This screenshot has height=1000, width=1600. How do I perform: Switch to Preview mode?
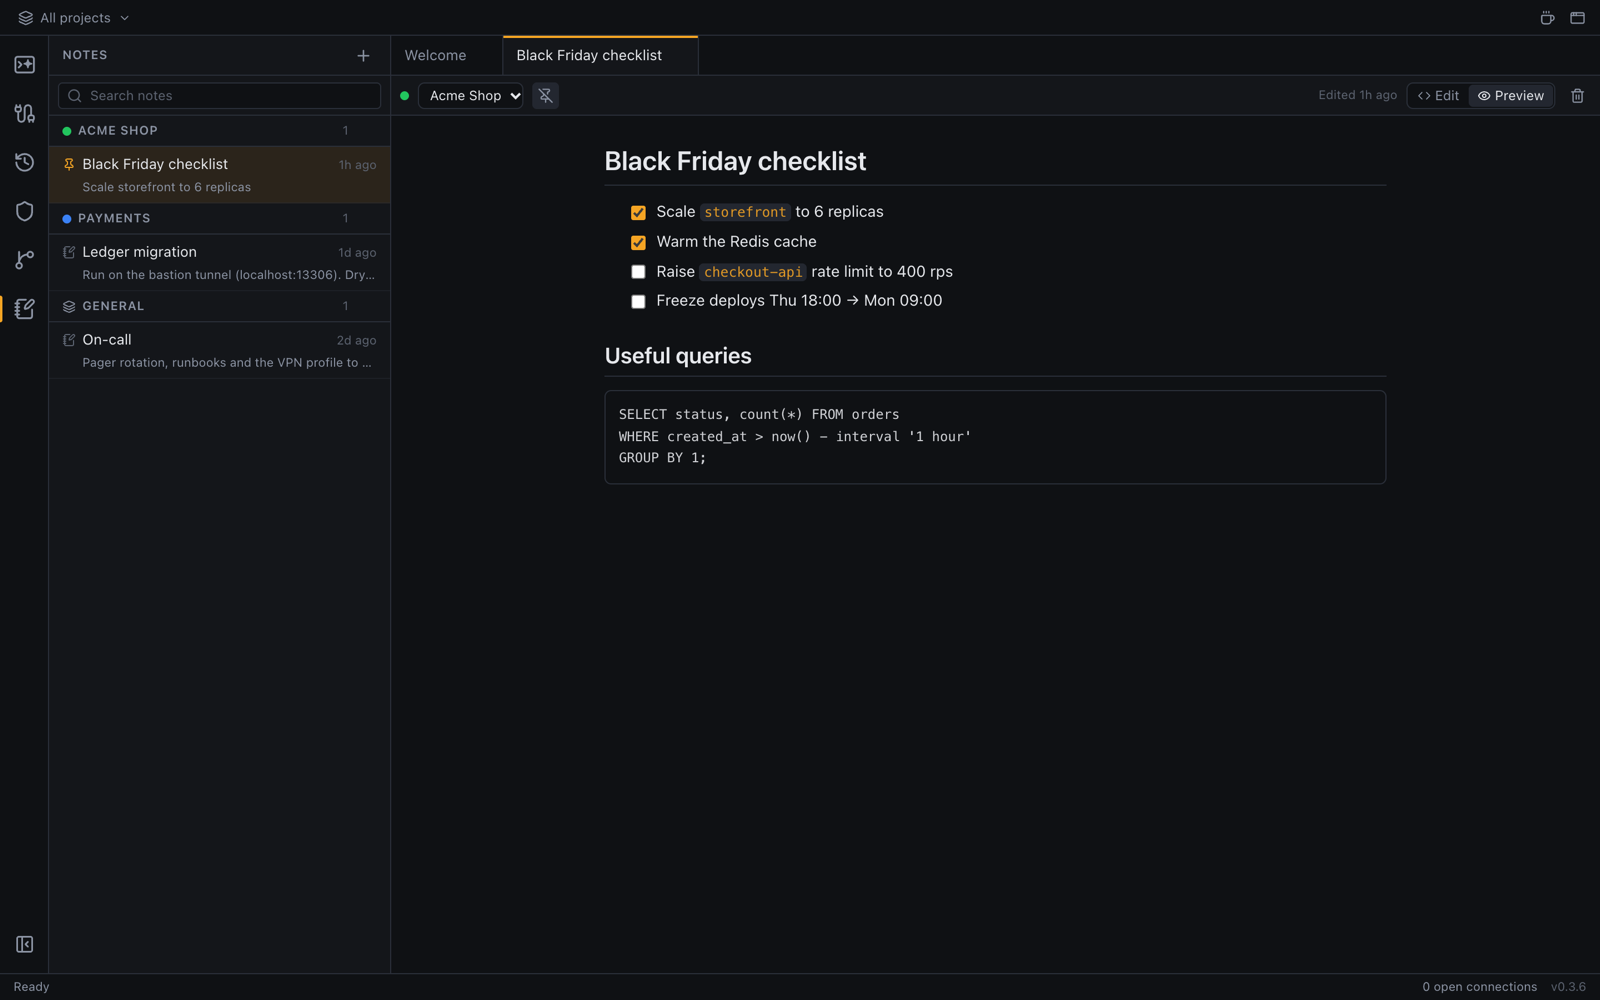click(1511, 96)
